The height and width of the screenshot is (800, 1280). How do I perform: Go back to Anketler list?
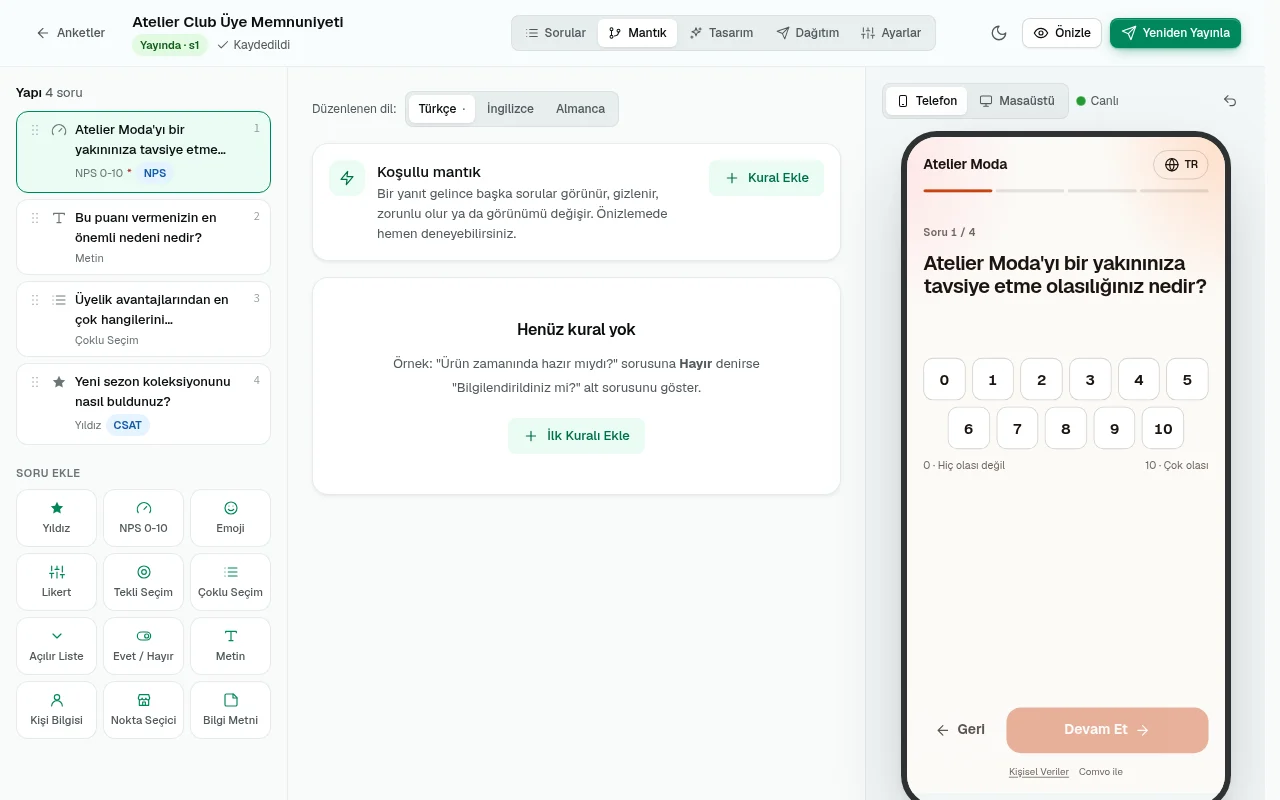(x=70, y=33)
